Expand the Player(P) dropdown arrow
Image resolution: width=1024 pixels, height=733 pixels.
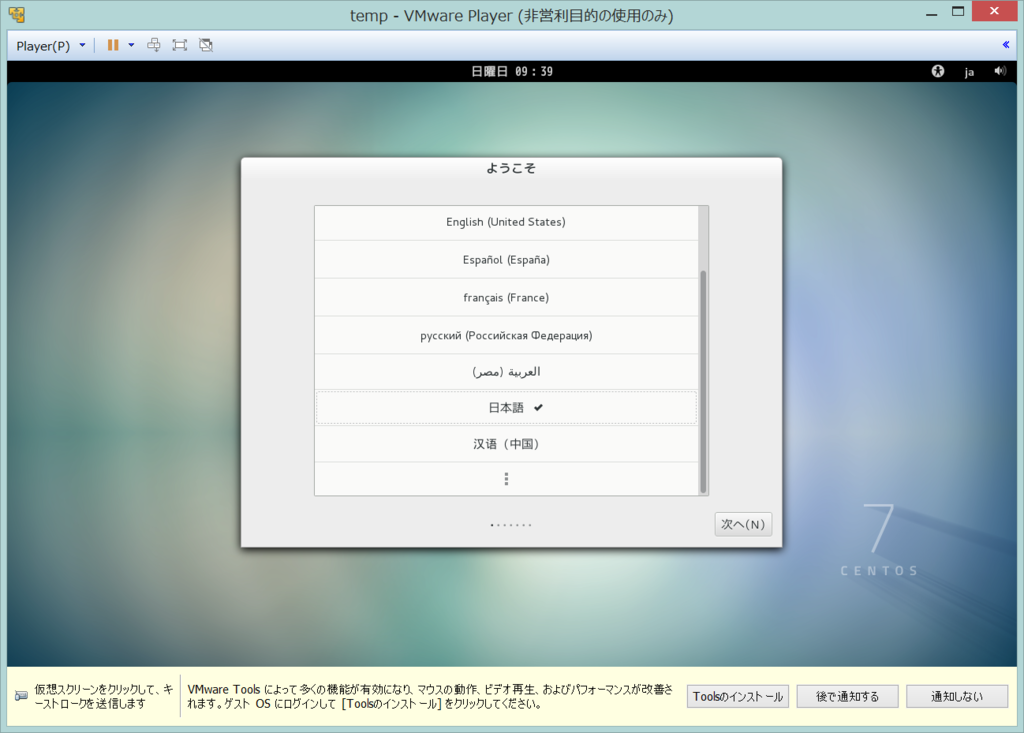[x=82, y=45]
